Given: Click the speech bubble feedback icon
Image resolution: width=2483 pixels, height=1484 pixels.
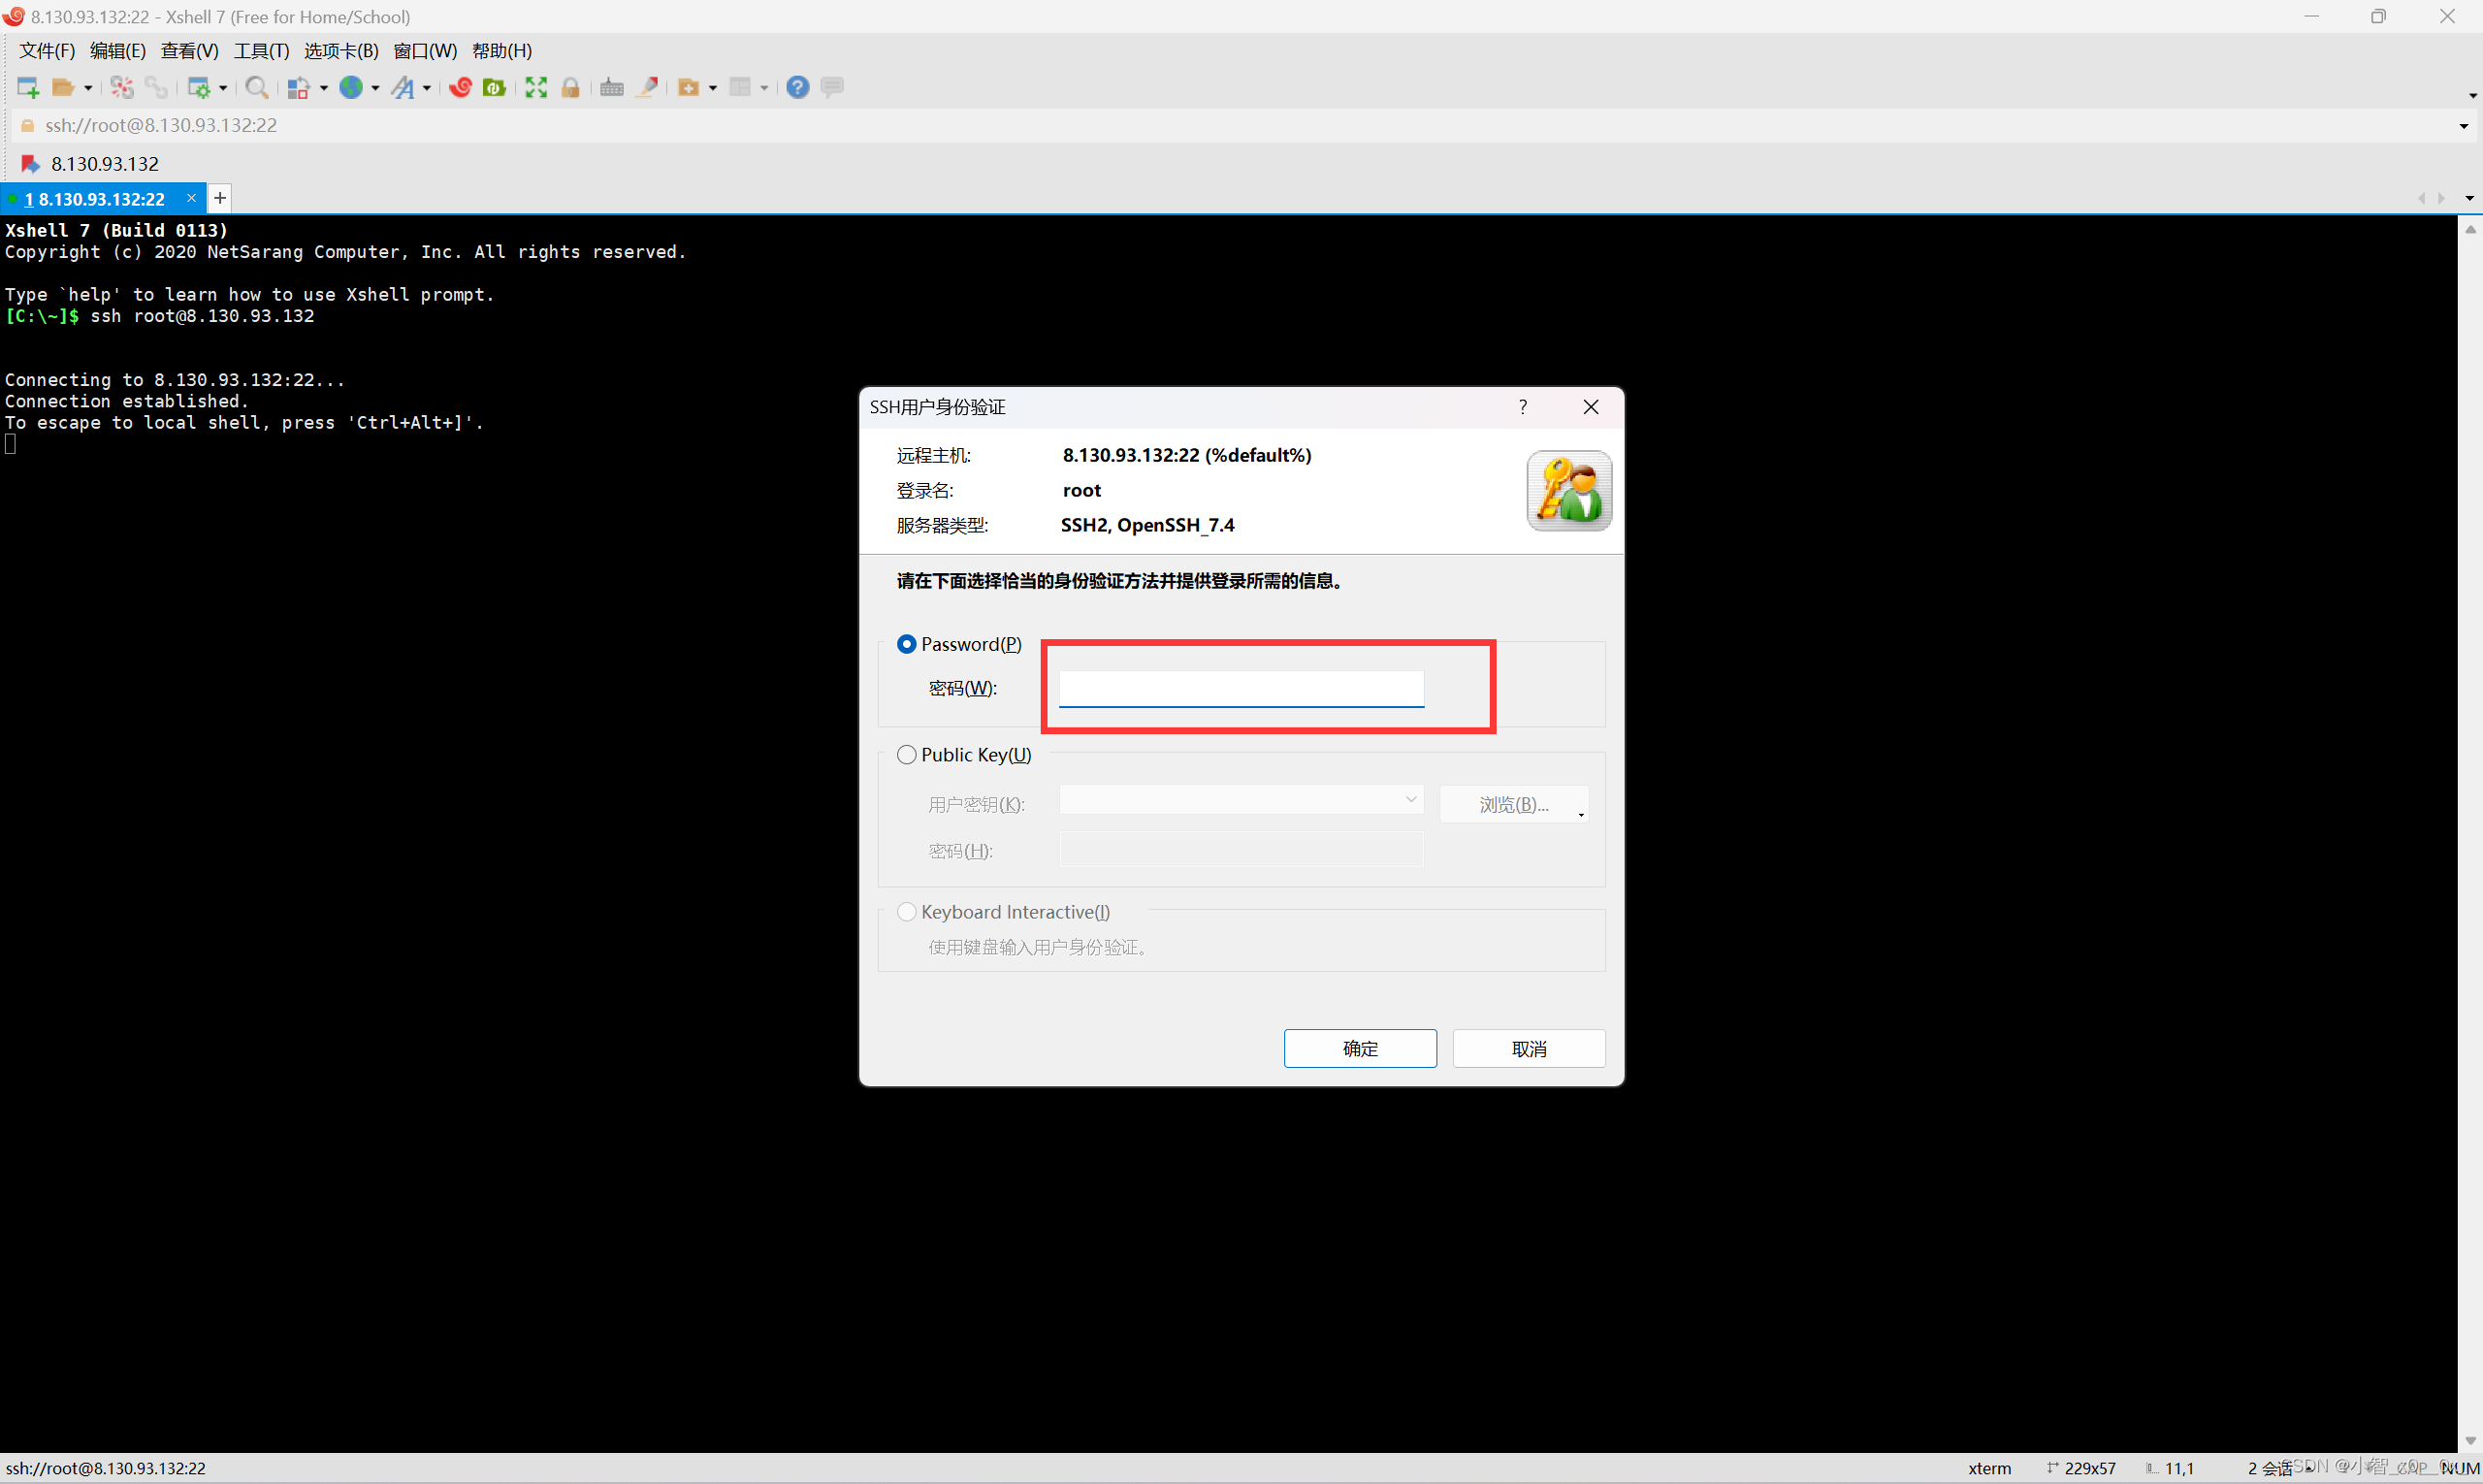Looking at the screenshot, I should coord(831,87).
